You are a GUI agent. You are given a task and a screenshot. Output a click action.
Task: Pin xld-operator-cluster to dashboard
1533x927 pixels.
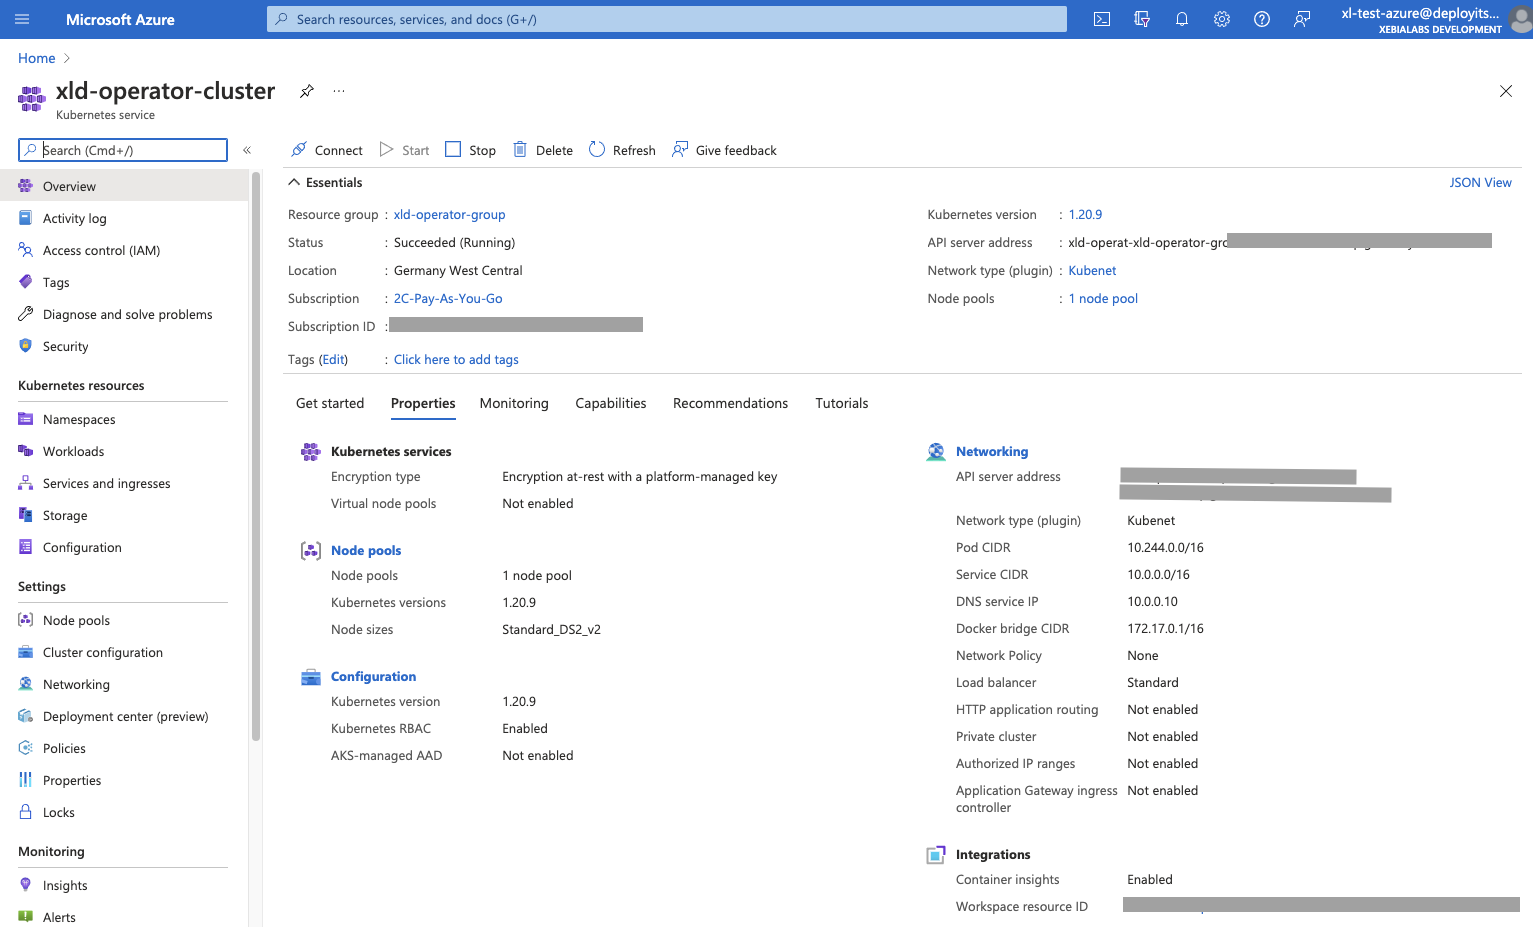click(307, 91)
